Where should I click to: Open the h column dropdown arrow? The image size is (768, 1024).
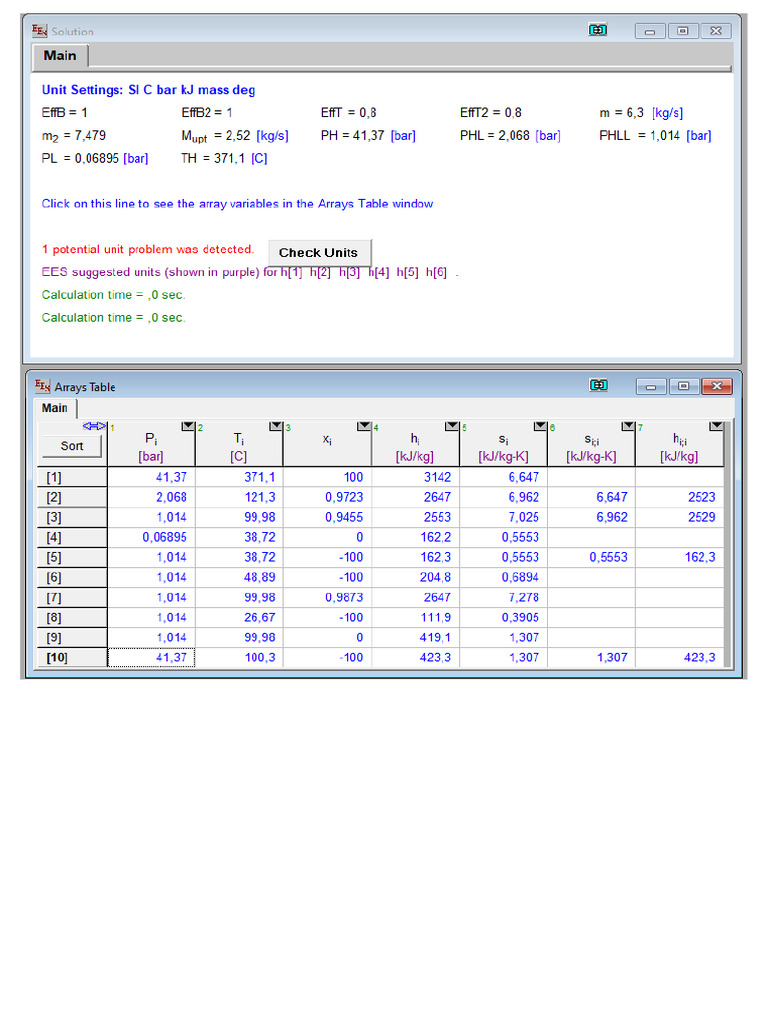(452, 426)
